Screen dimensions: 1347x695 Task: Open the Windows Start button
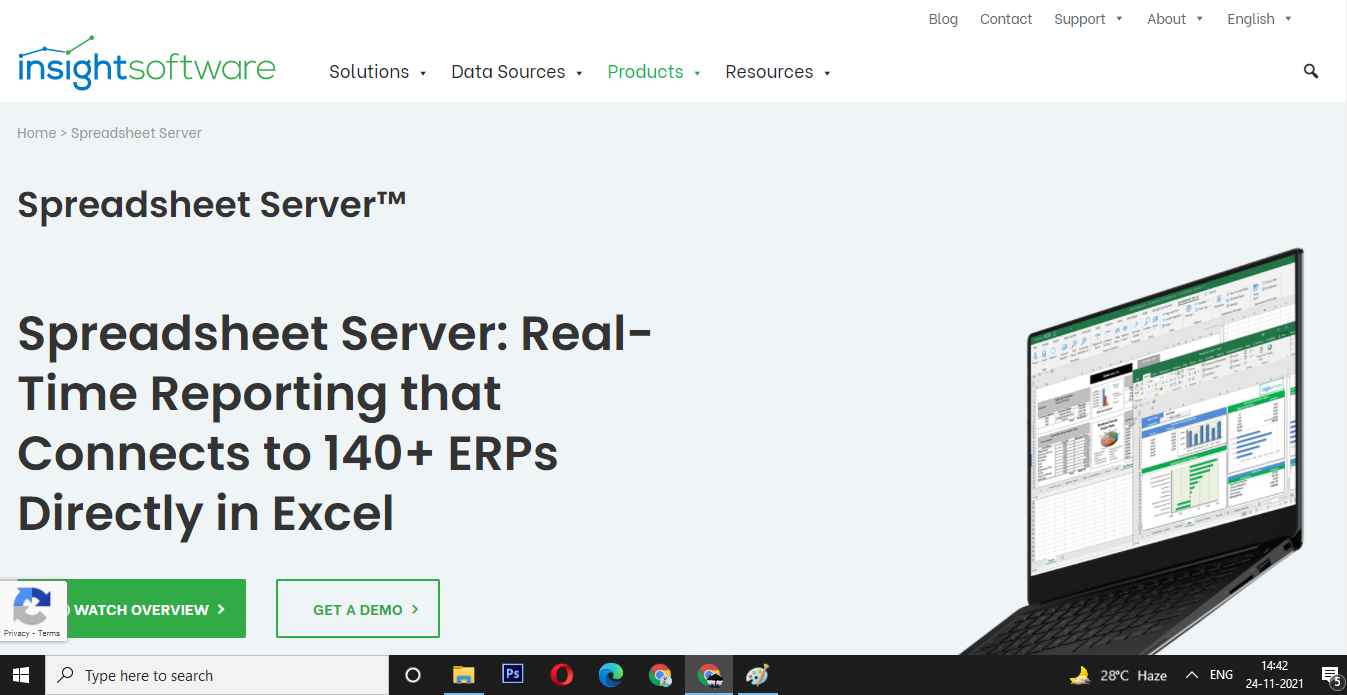(22, 675)
